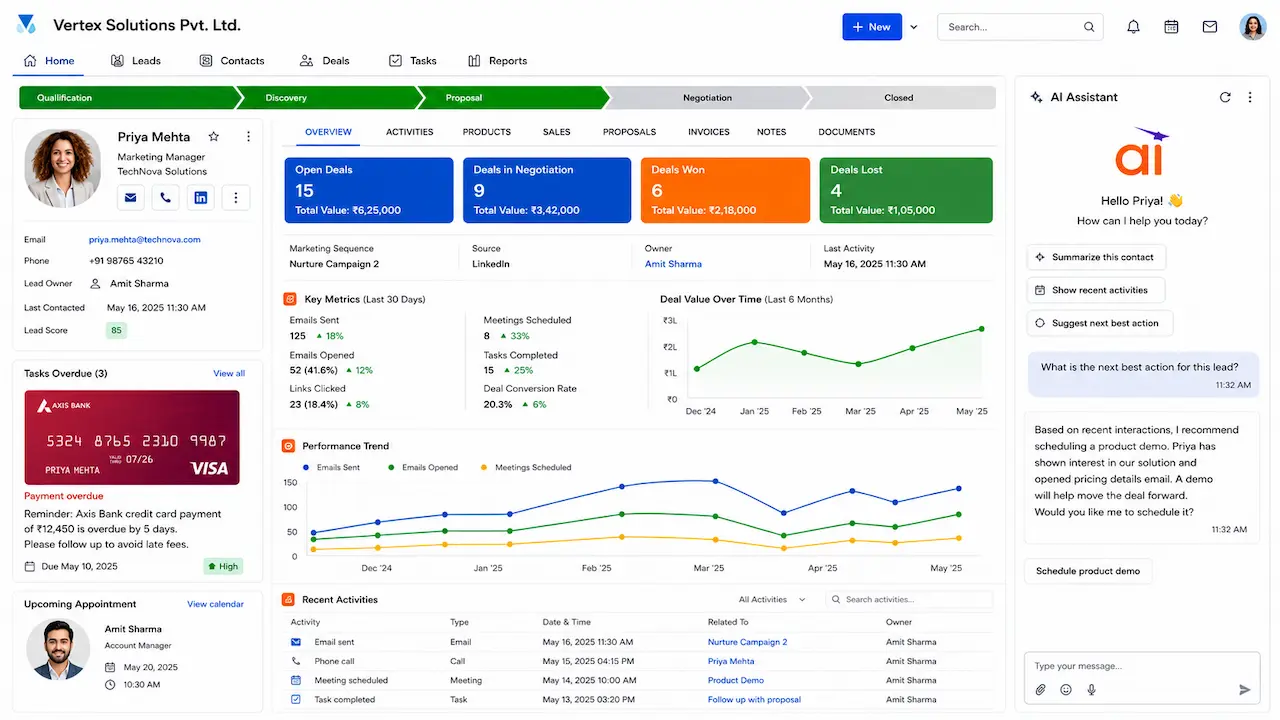Open Amit Sharma owner link
Viewport: 1280px width, 720px height.
[673, 264]
